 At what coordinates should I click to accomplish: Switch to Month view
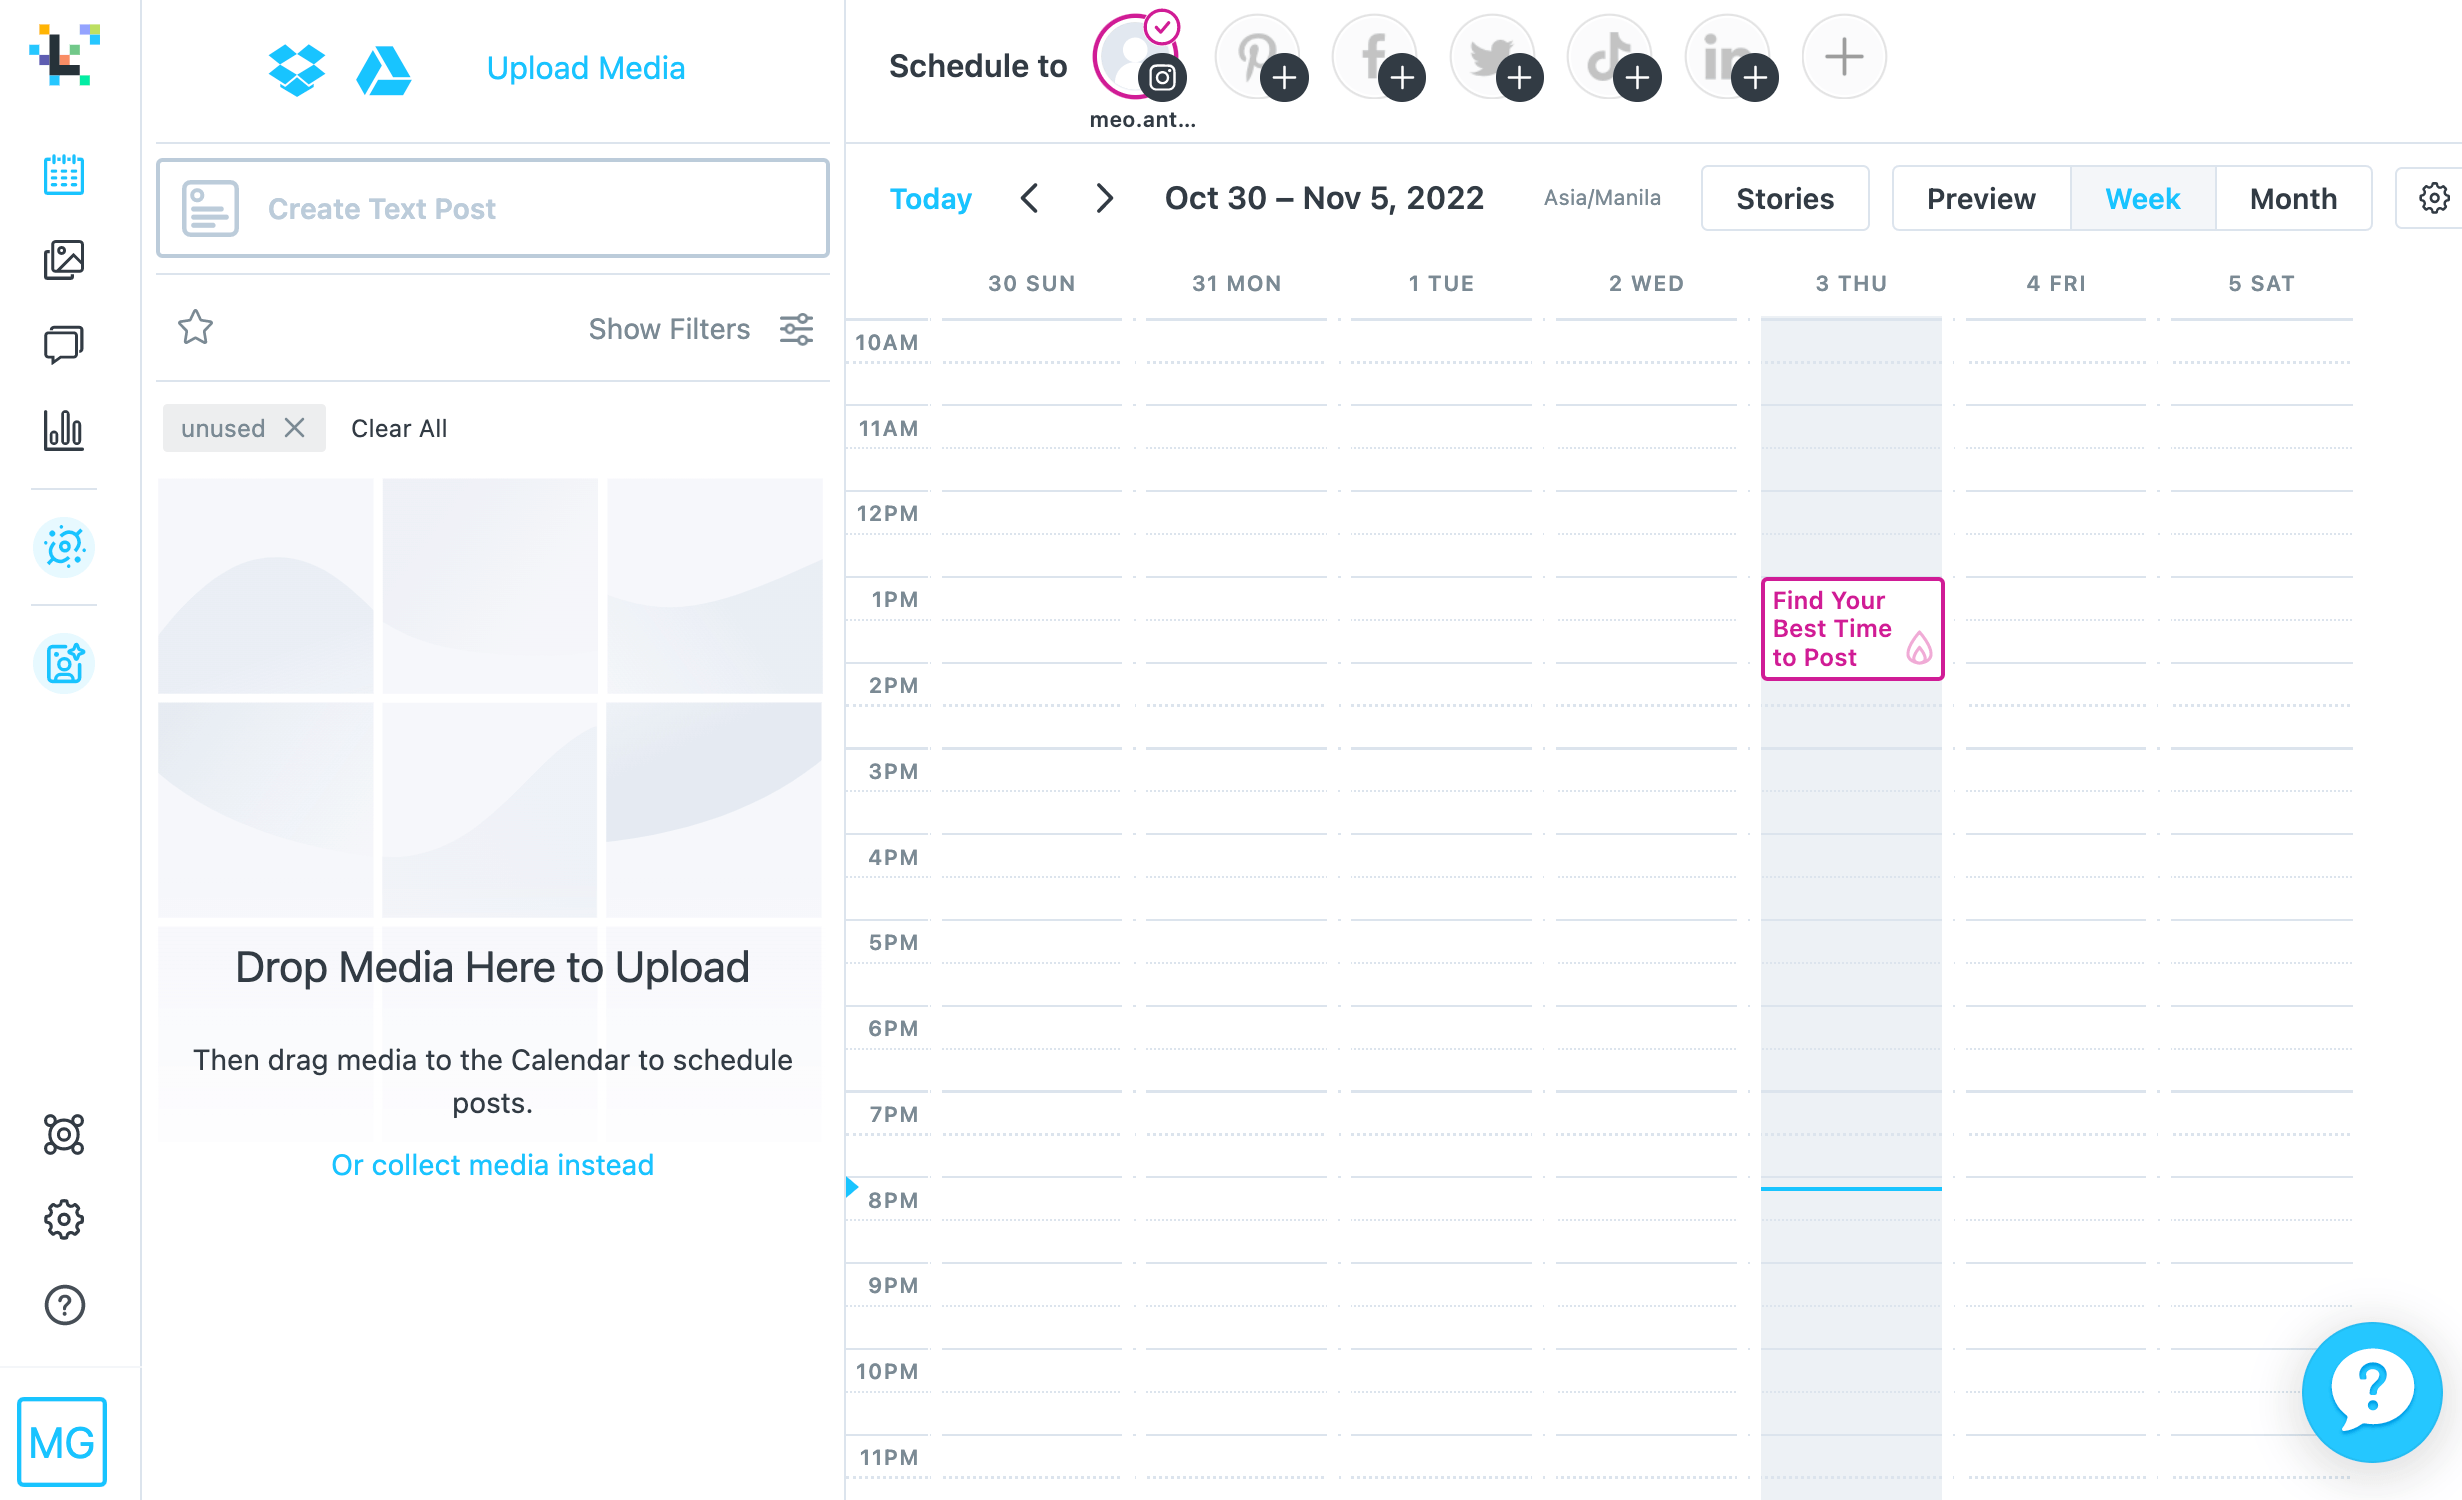point(2293,198)
